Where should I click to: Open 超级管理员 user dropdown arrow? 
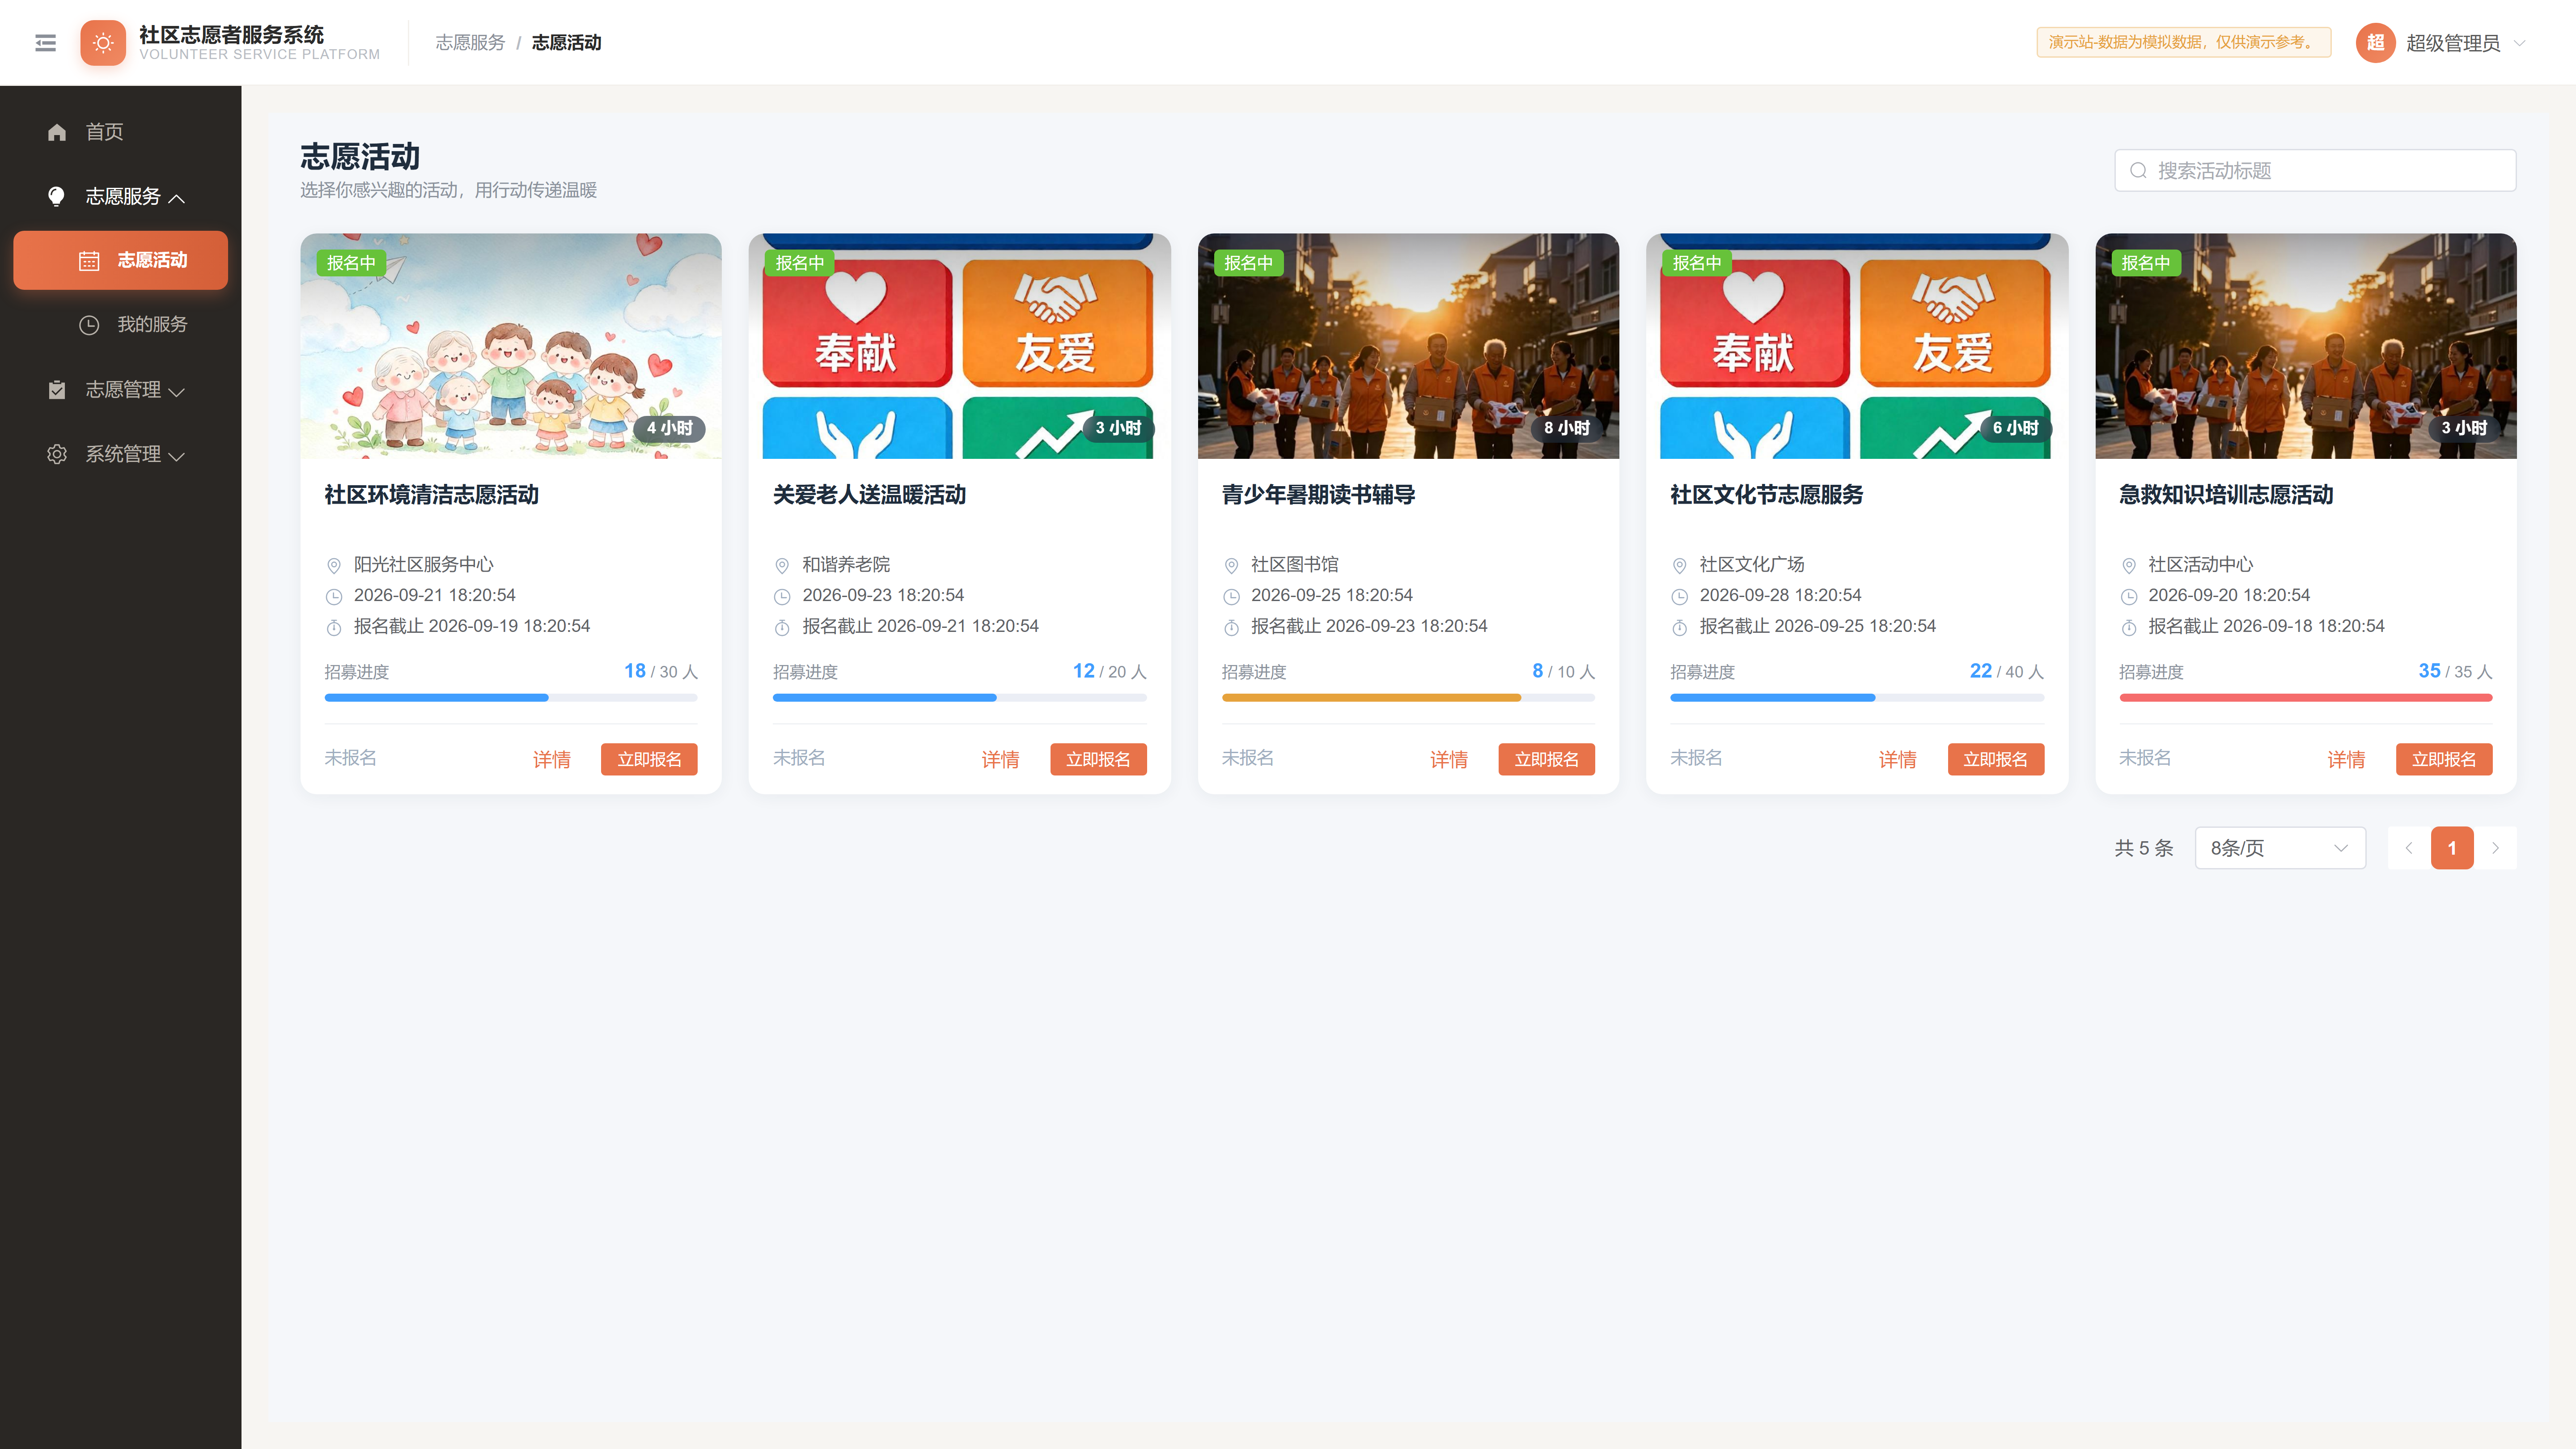tap(2520, 43)
